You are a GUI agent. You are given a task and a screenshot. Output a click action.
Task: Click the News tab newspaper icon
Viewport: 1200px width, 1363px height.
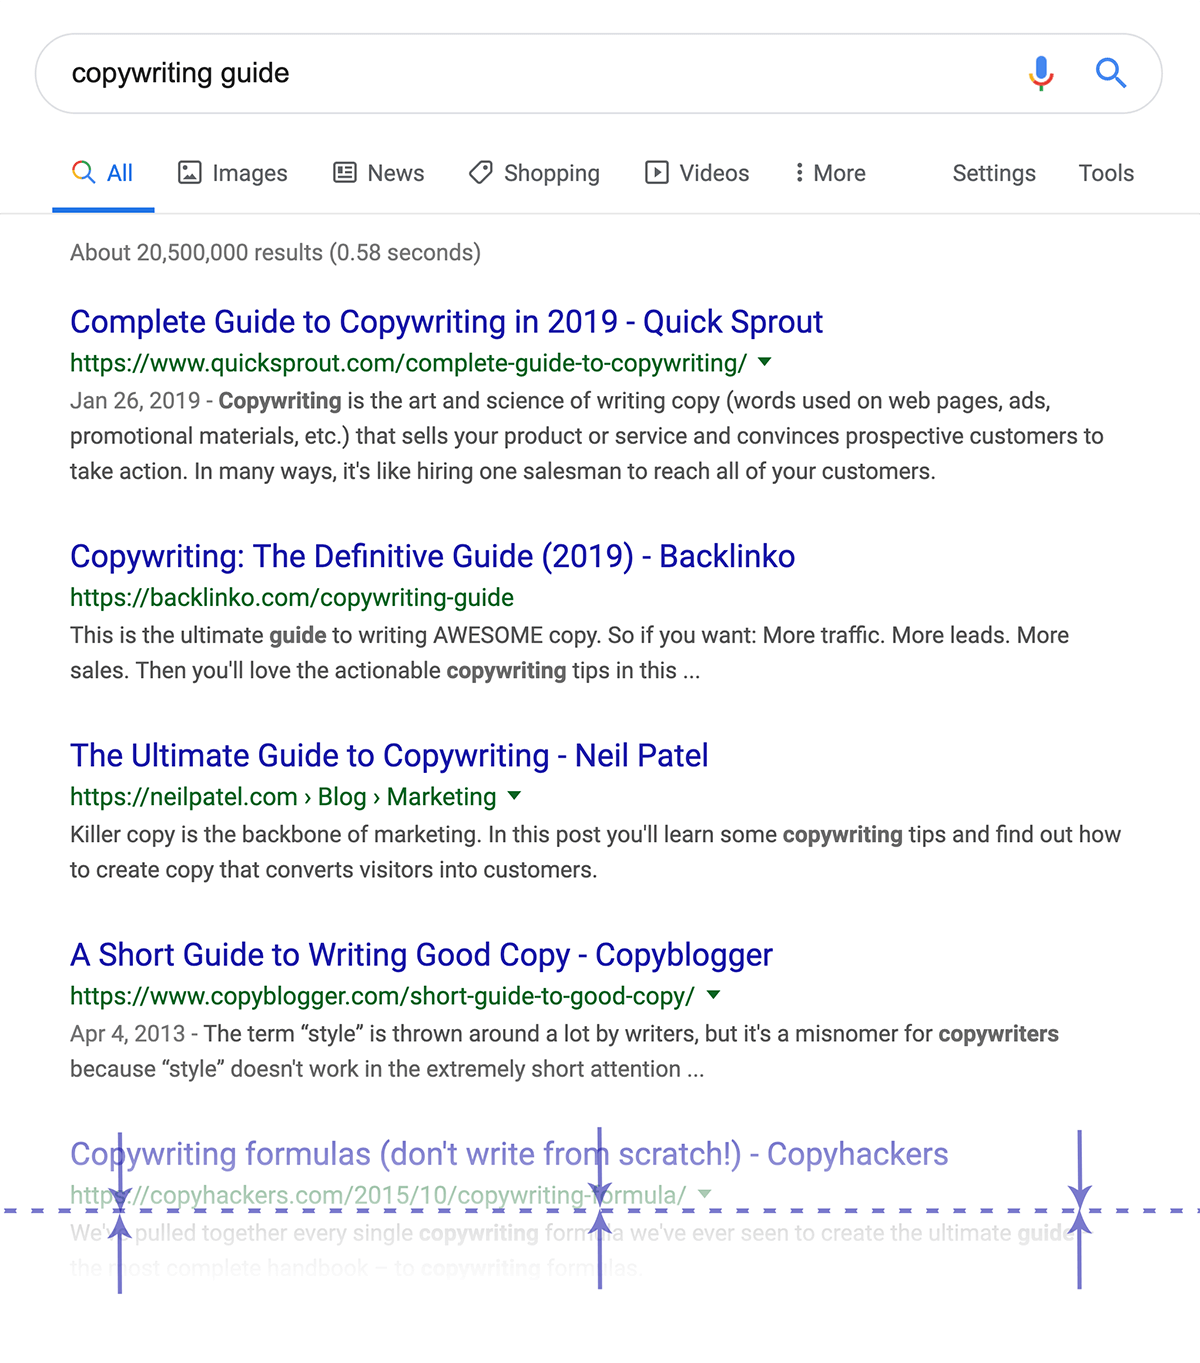point(345,173)
